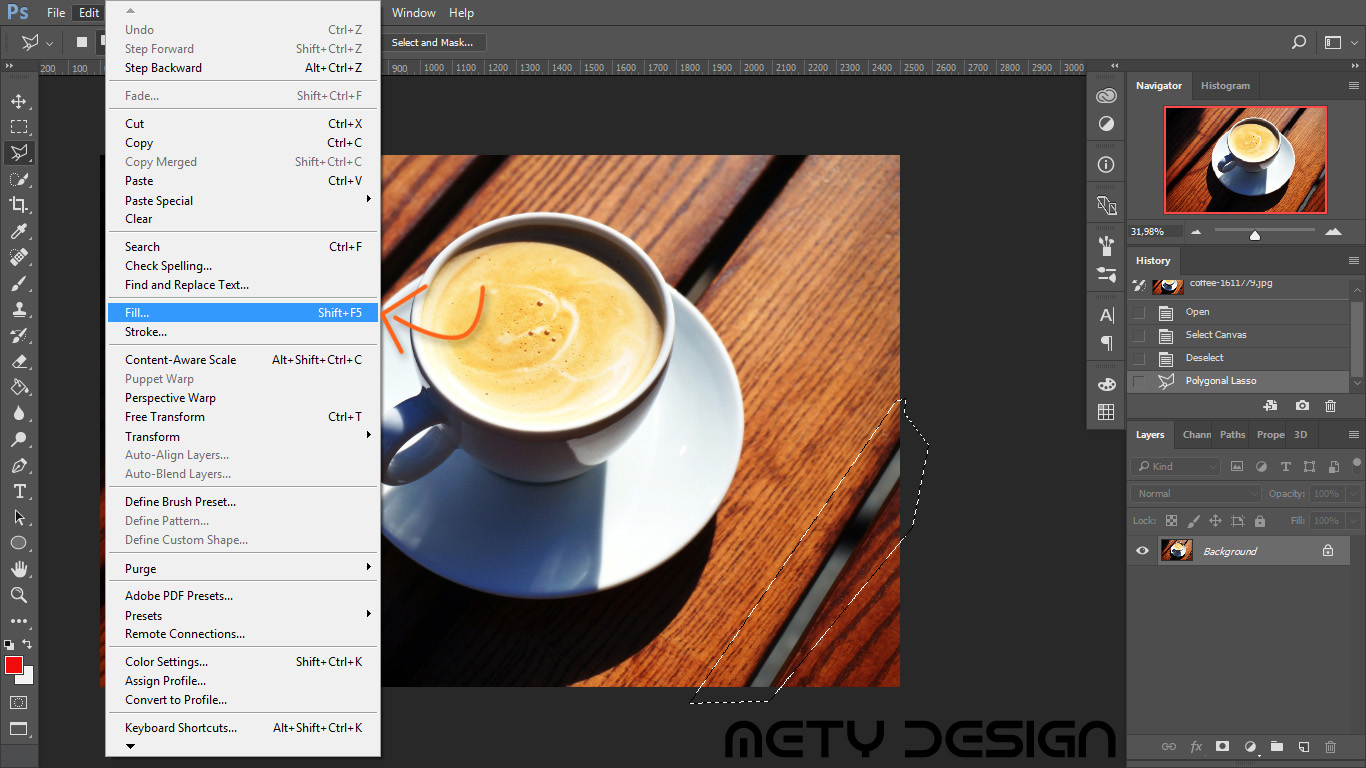Select the Type tool

[x=19, y=491]
